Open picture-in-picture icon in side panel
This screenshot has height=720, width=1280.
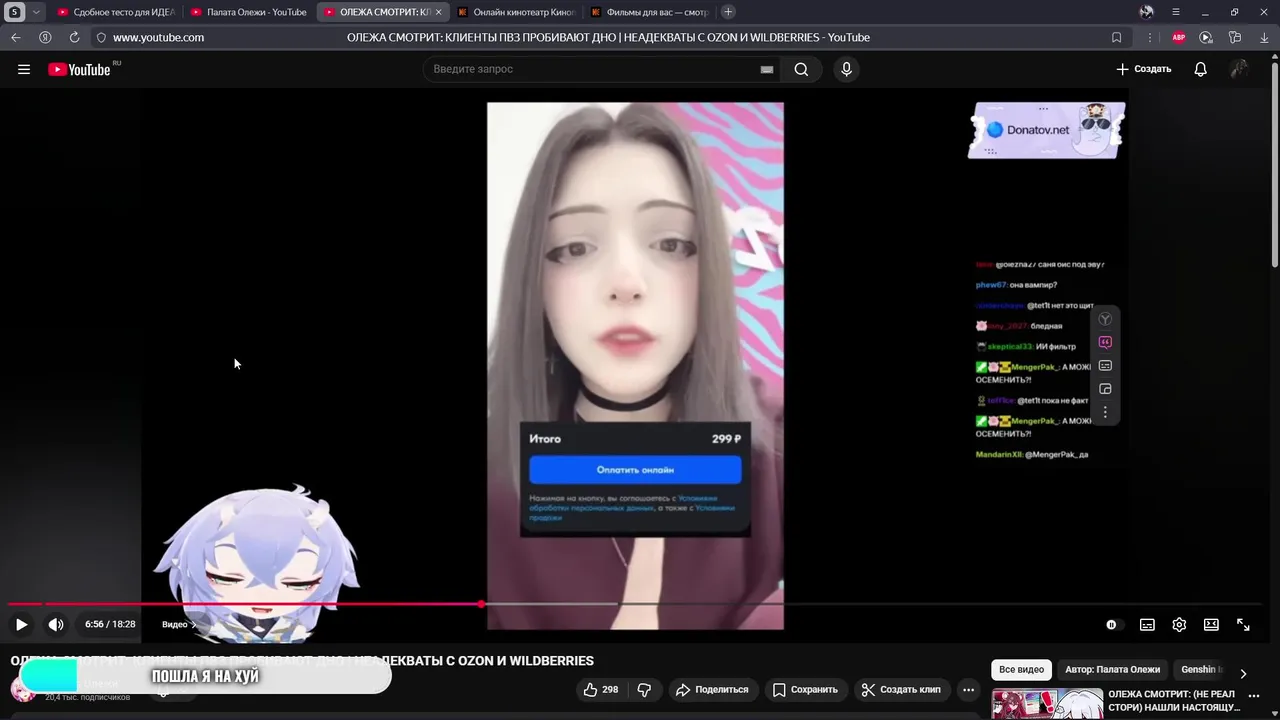pyautogui.click(x=1105, y=389)
